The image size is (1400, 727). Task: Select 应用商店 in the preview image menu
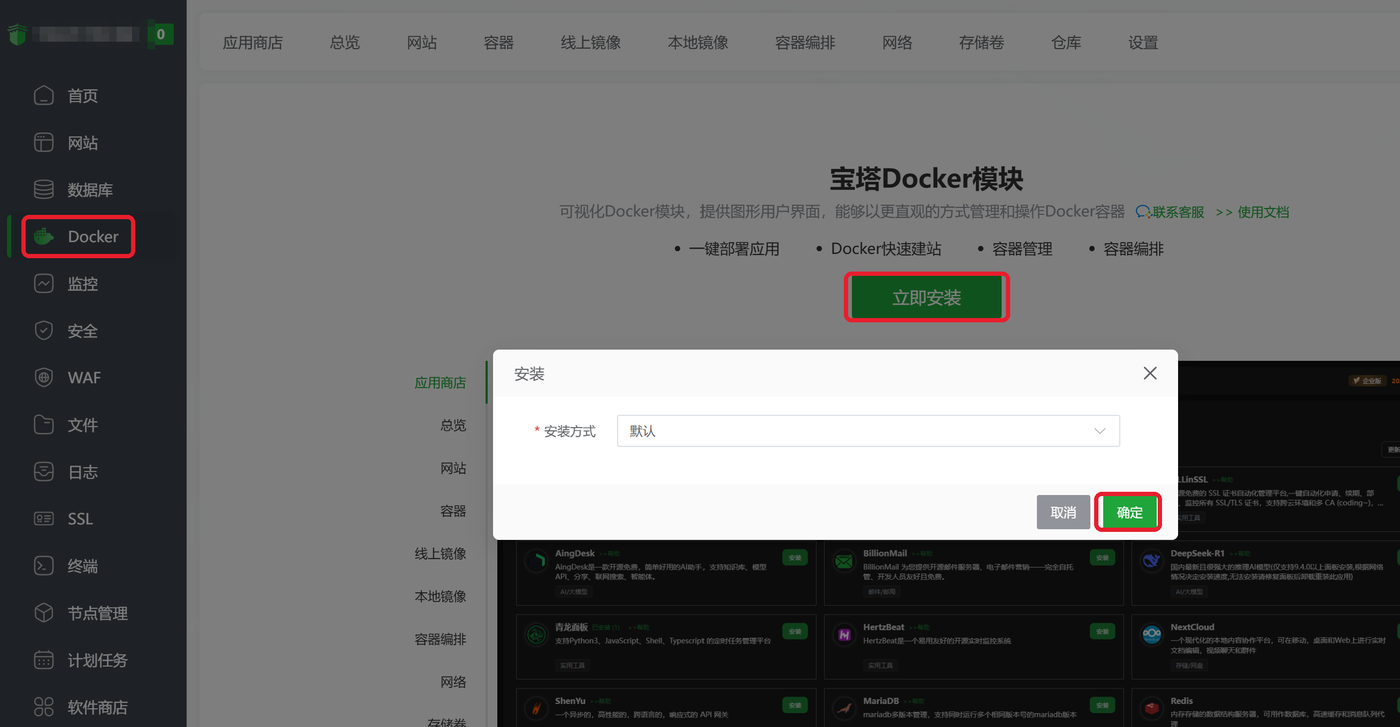point(441,383)
